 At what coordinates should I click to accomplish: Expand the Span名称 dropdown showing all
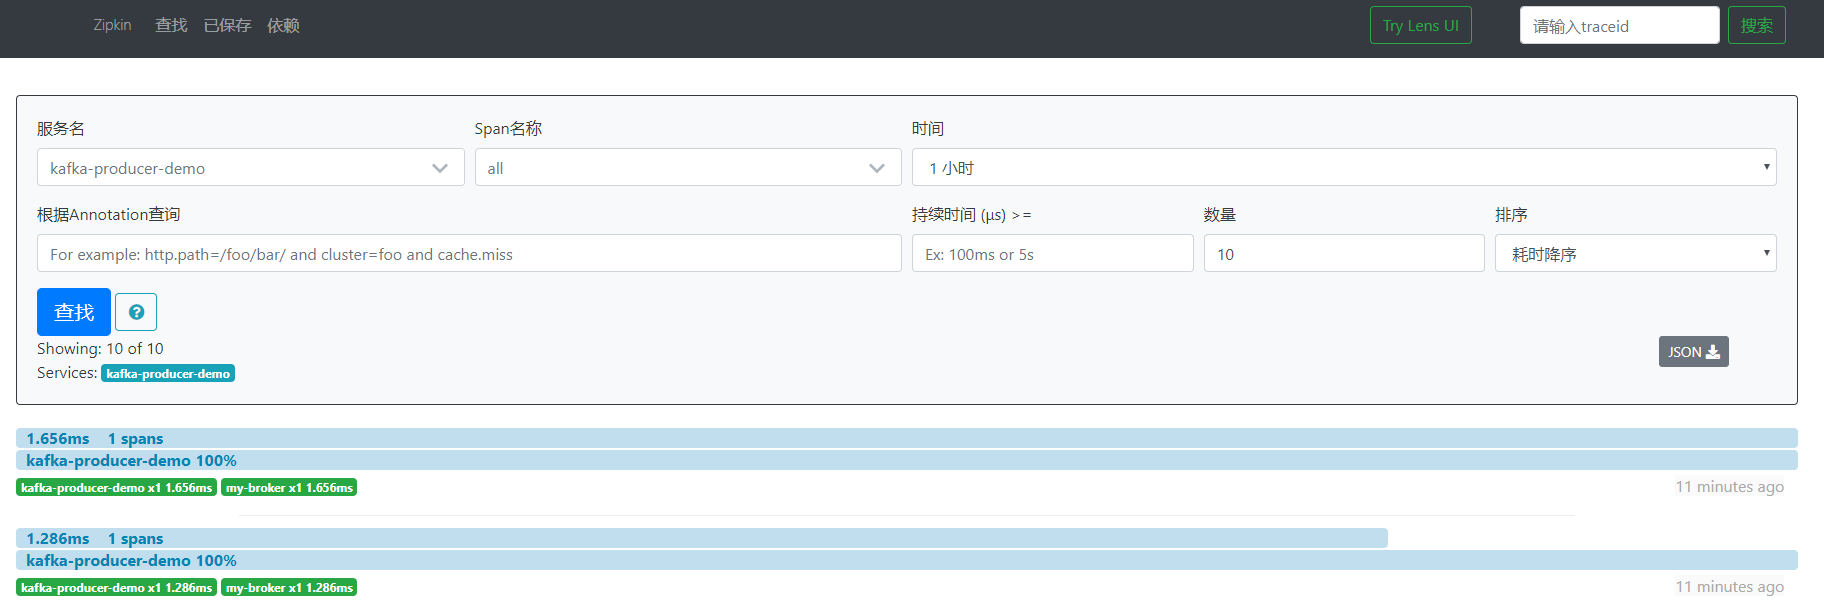pos(687,167)
